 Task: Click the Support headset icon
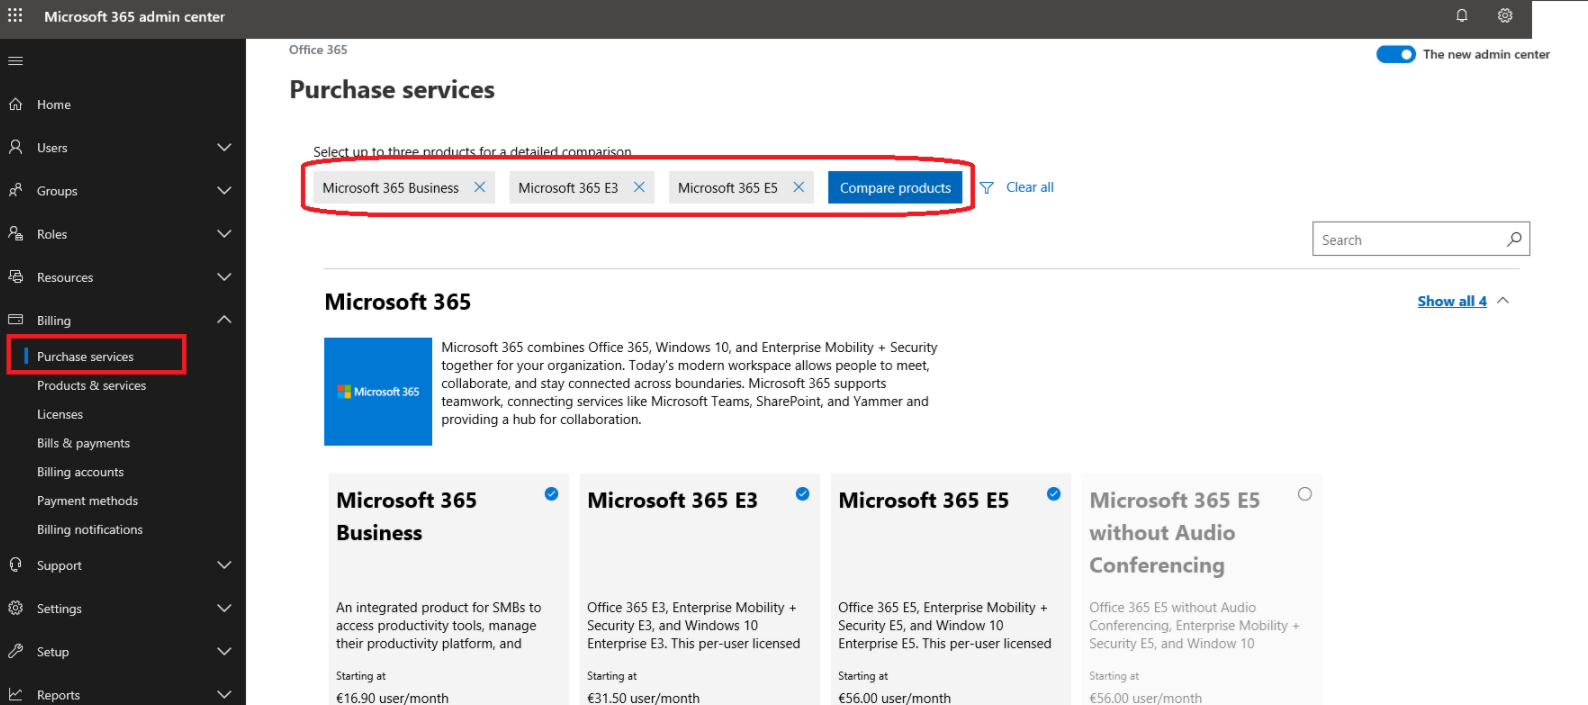pyautogui.click(x=15, y=565)
